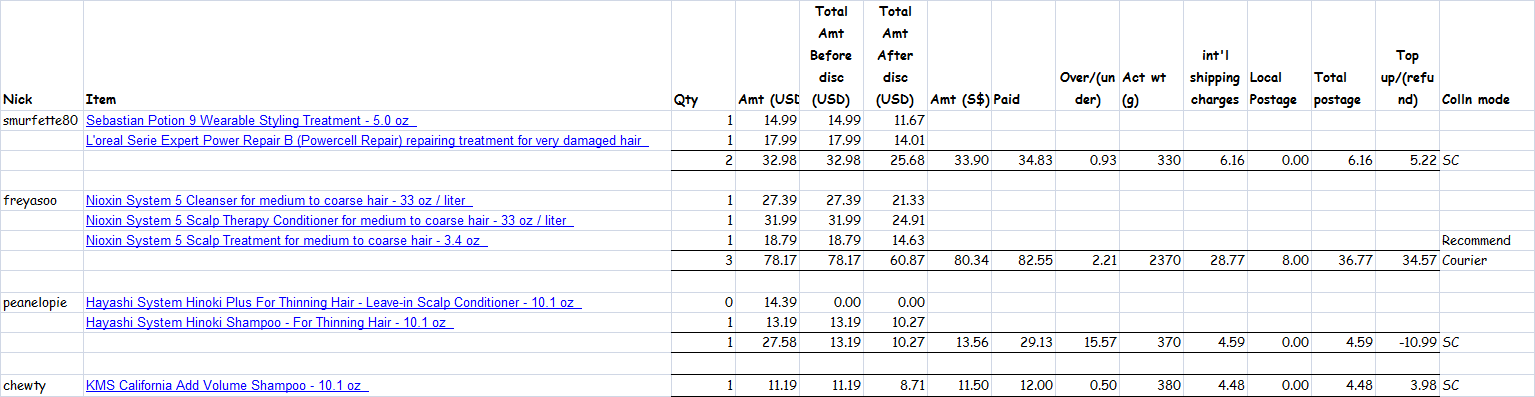
Task: Open L'oreal Serie Expert Power Repair B link
Action: [367, 140]
